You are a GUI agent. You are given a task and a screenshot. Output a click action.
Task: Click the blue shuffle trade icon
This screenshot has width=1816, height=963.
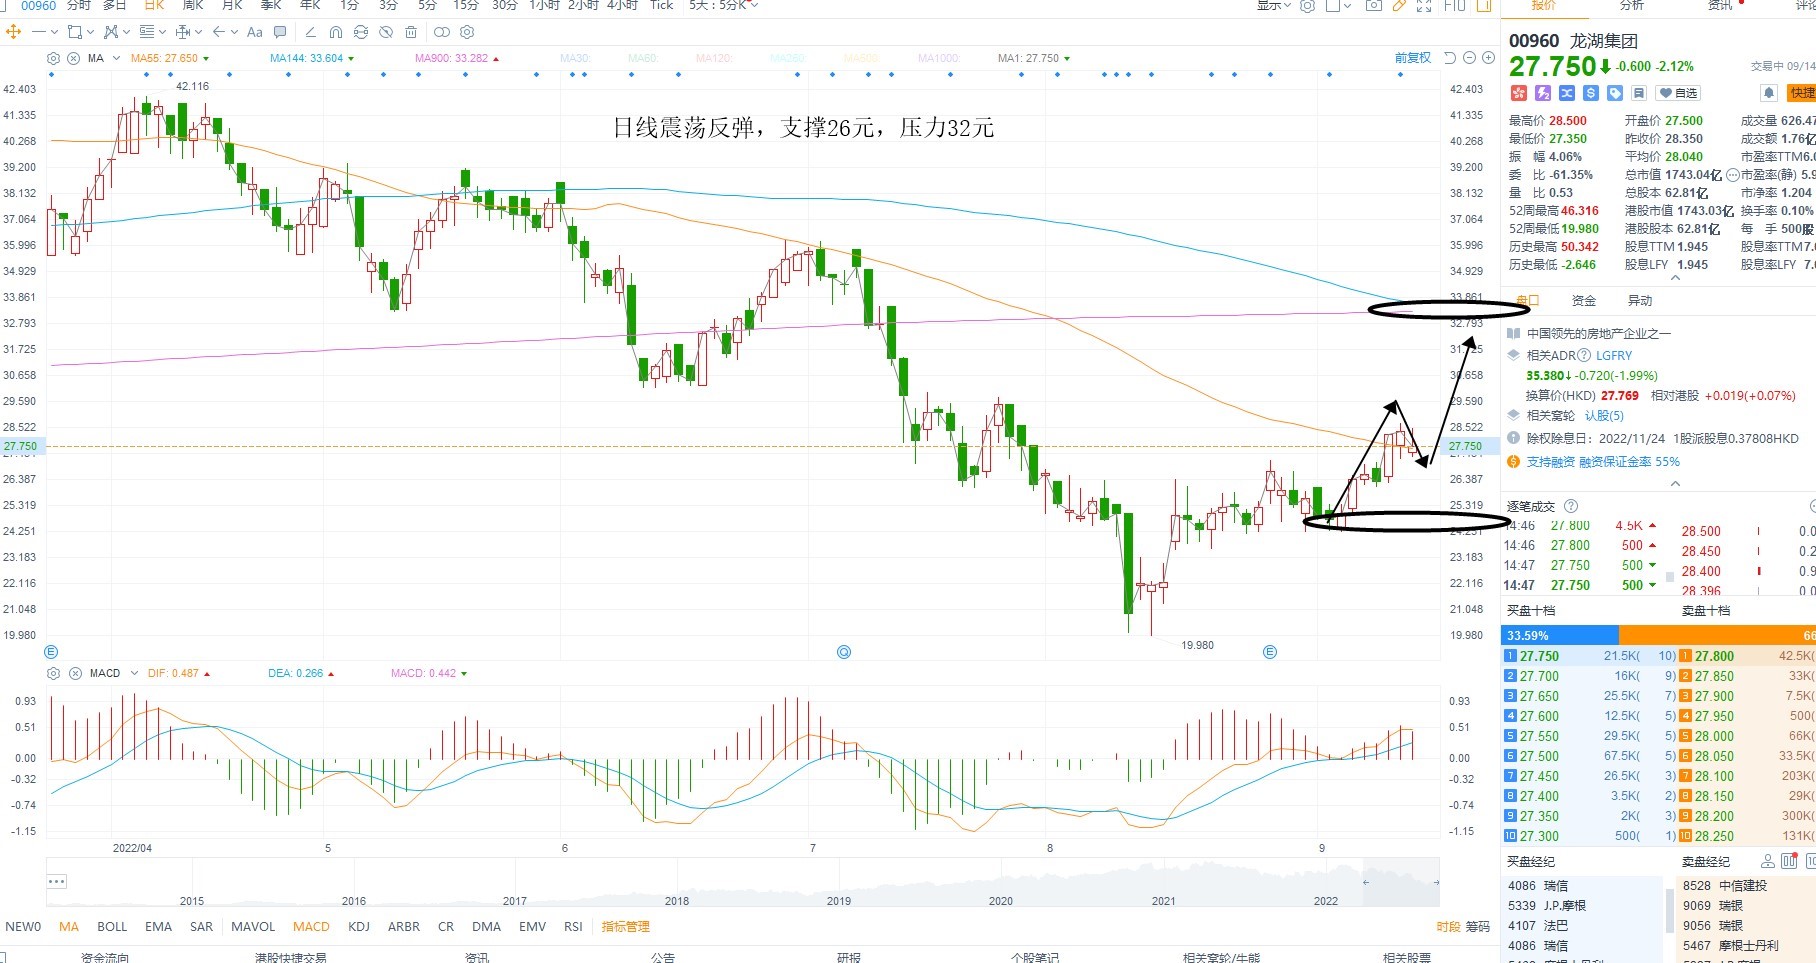point(1567,93)
